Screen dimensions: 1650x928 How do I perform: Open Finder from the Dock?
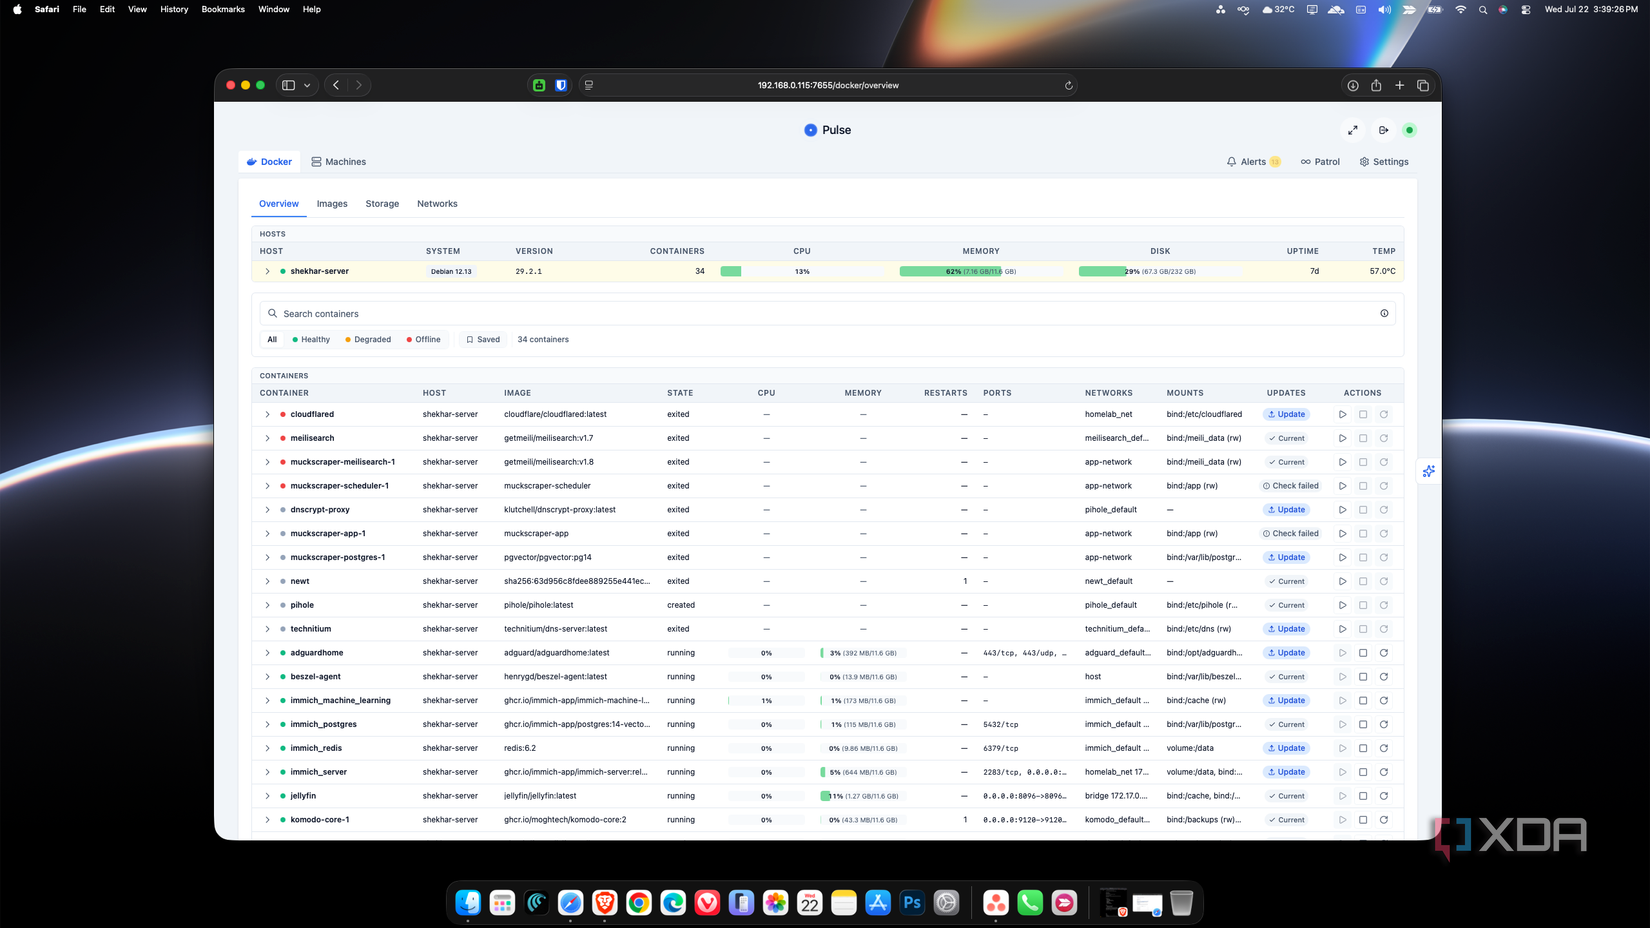tap(468, 902)
